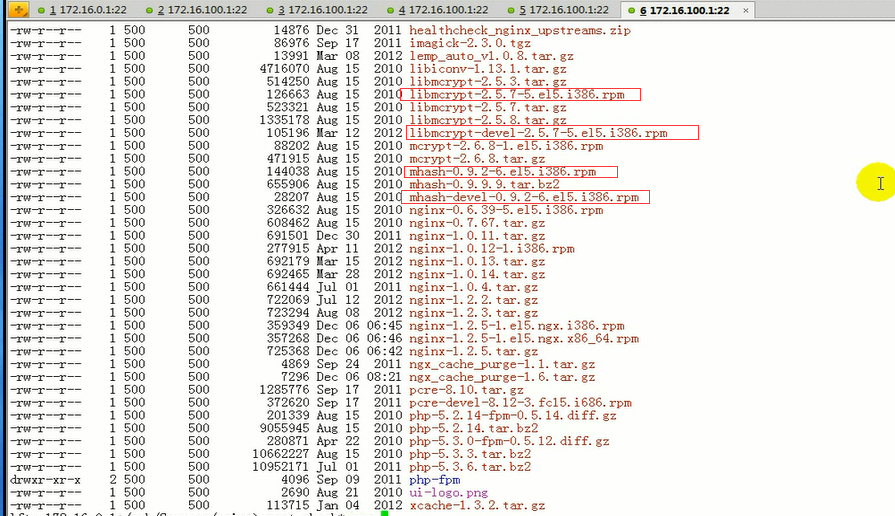Click filename nginx-1.2.2.tar.gz
Screen dimensions: 895x516
[x=473, y=300]
